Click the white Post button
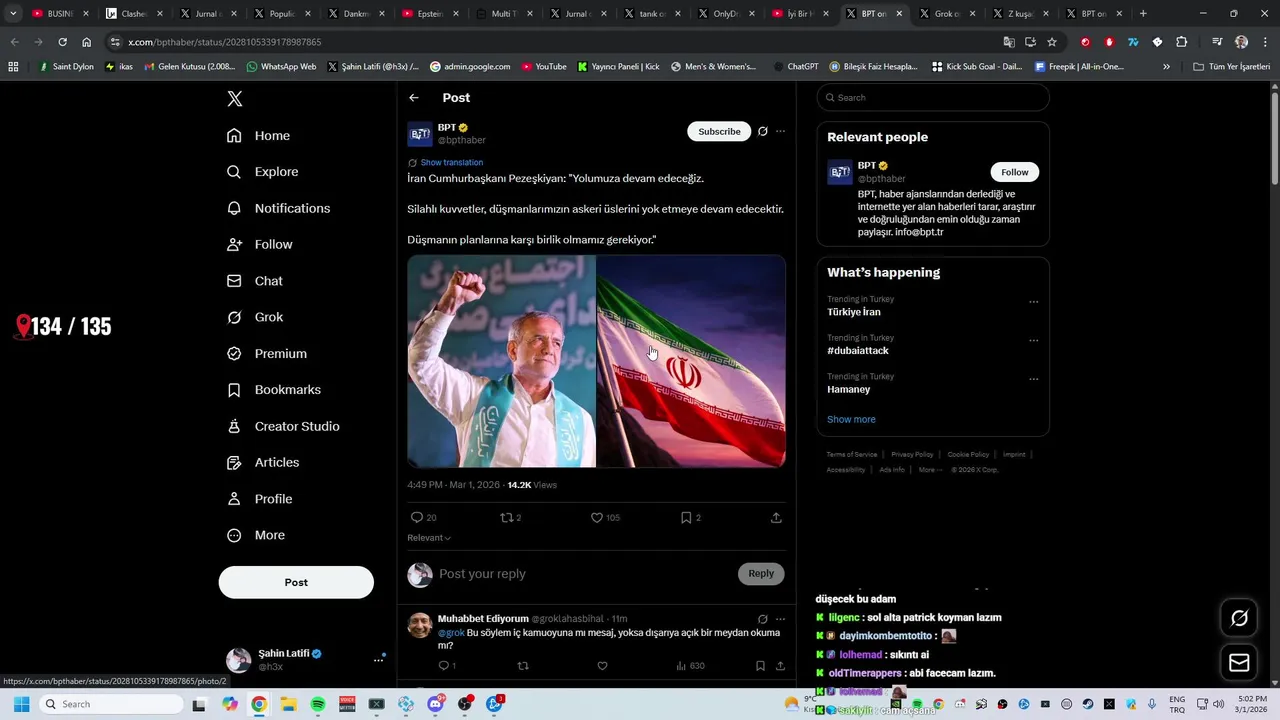This screenshot has height=720, width=1280. pyautogui.click(x=296, y=582)
